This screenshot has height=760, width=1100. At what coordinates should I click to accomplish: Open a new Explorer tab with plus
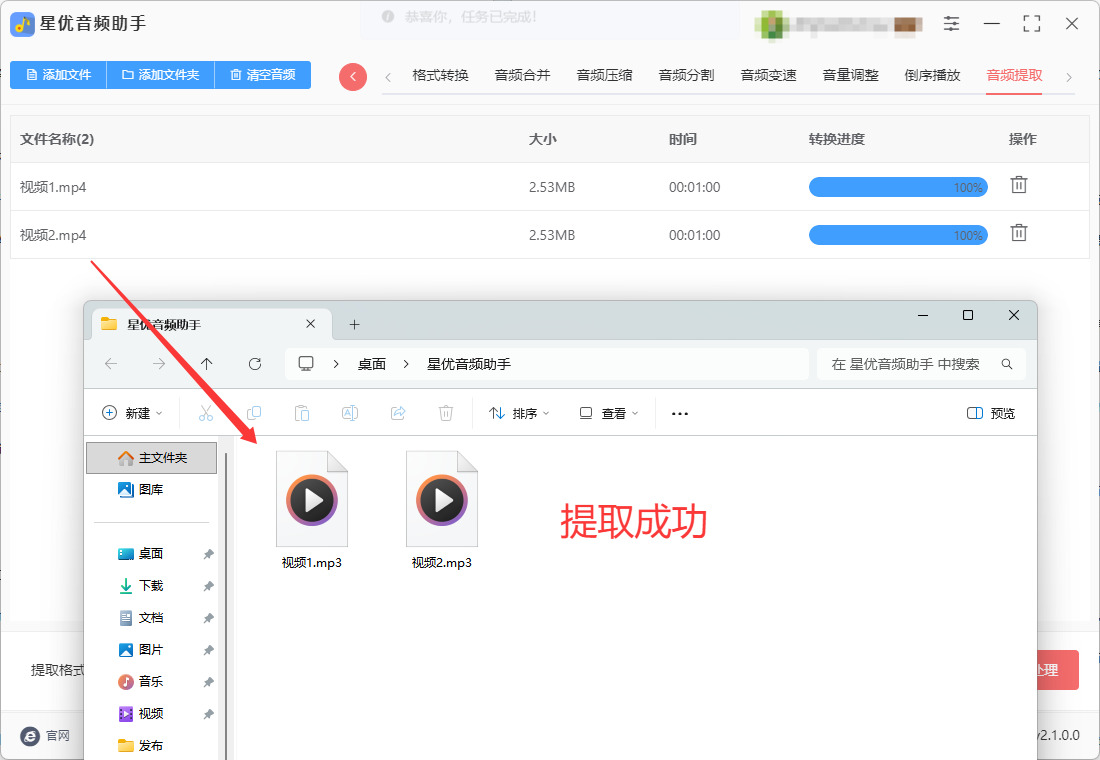click(x=354, y=324)
